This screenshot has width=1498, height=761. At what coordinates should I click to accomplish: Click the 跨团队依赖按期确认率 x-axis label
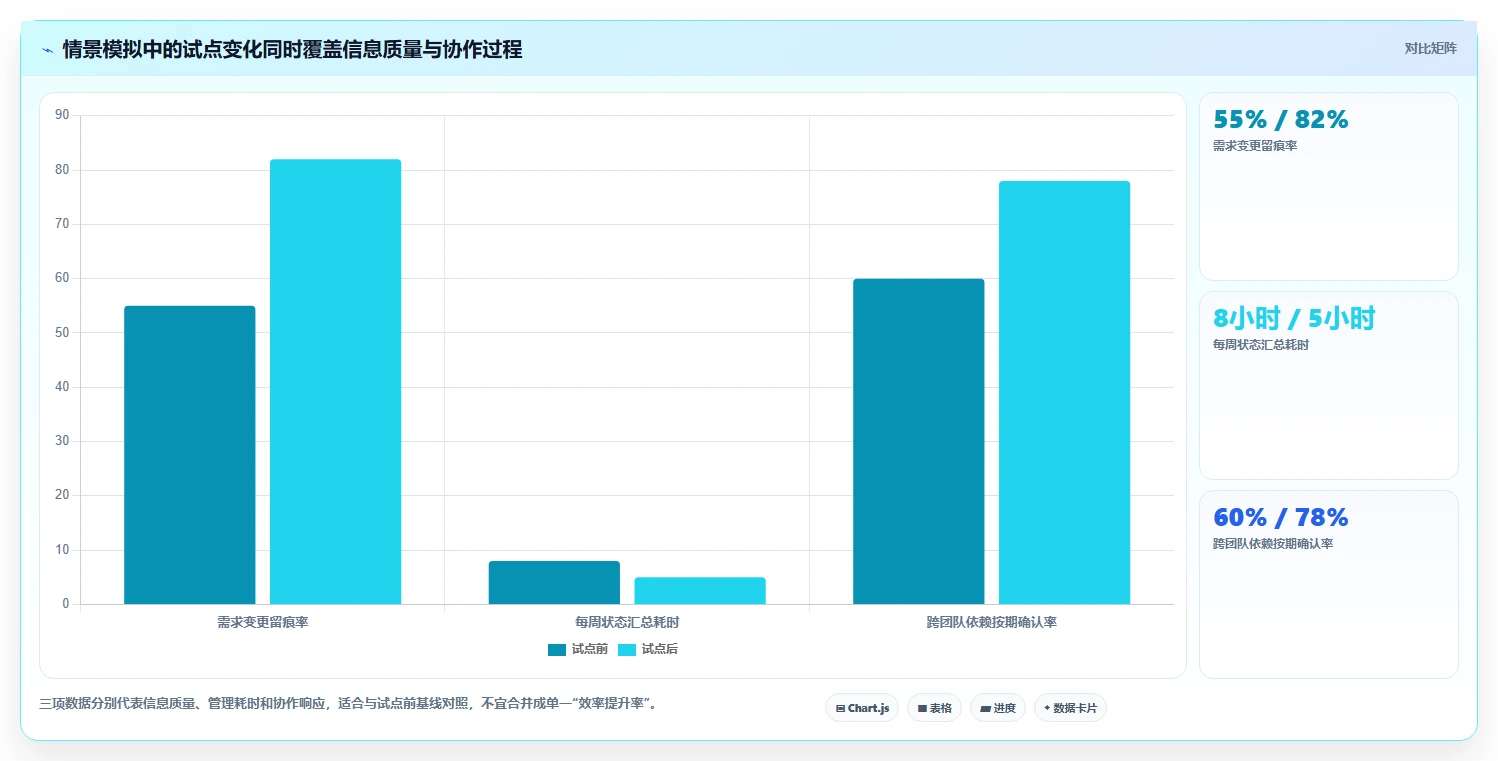coord(992,622)
